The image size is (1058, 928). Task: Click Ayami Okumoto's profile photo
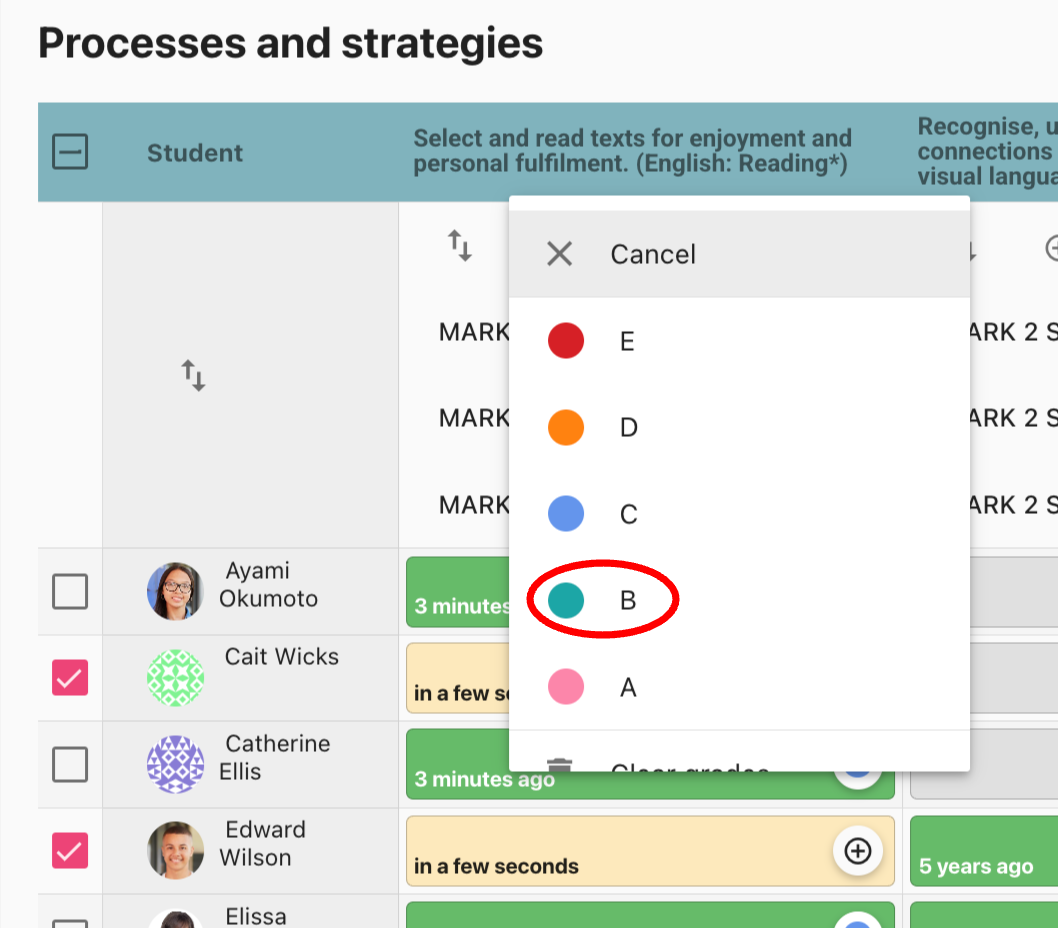coord(175,590)
